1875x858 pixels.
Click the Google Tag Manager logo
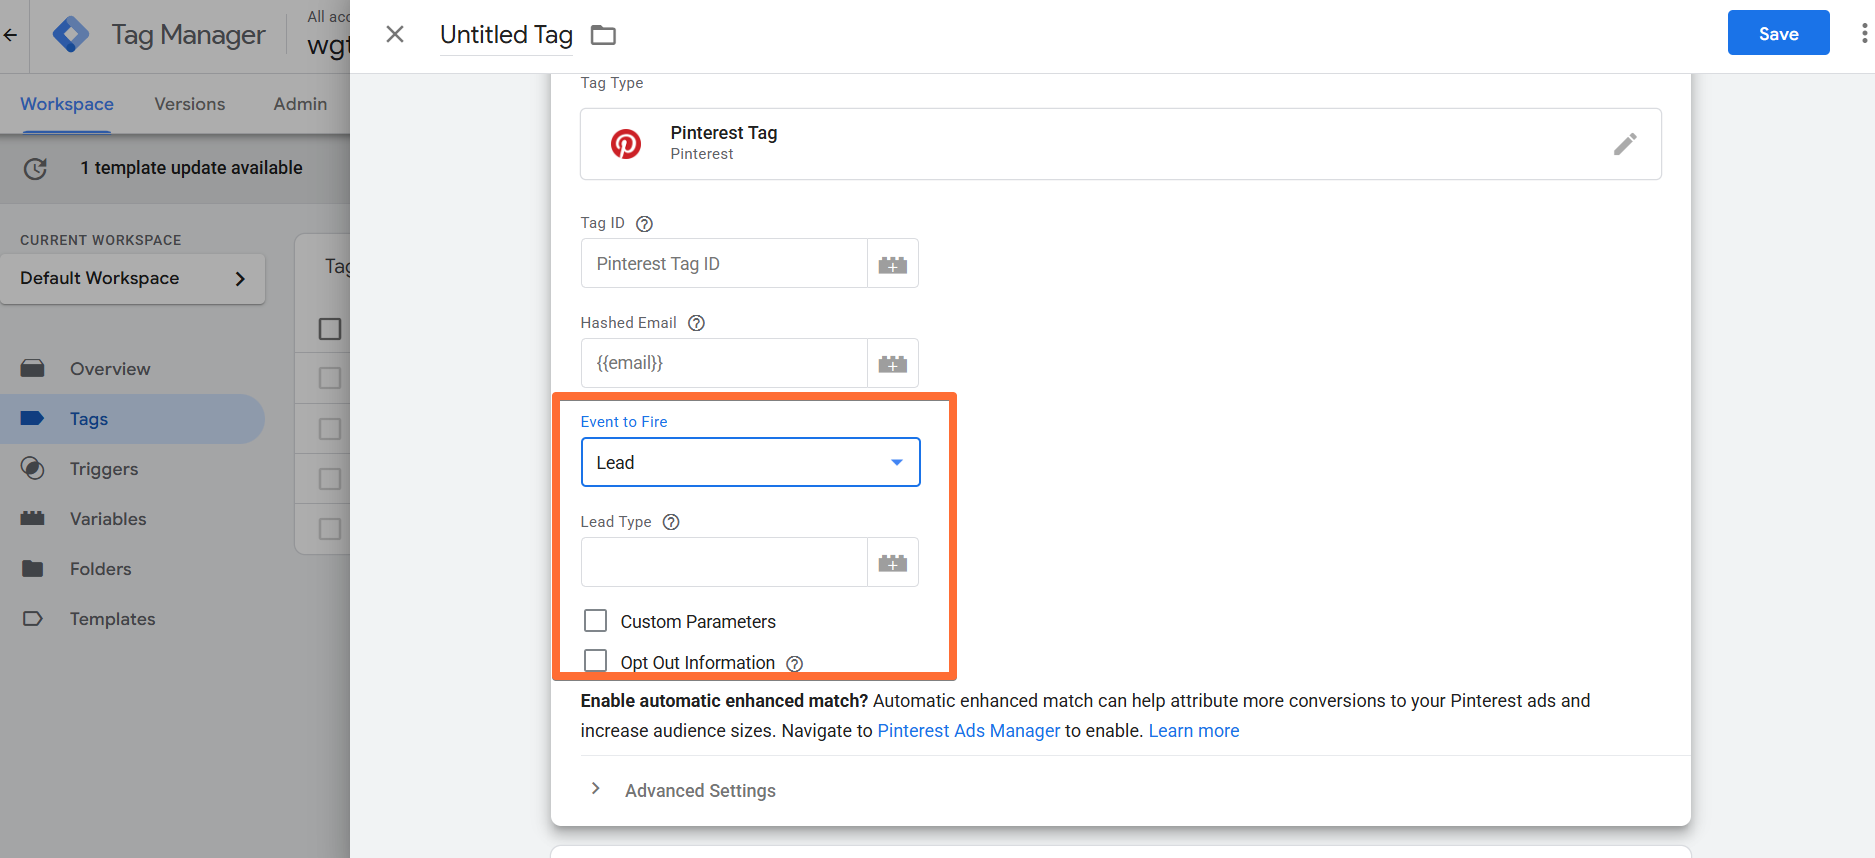pos(71,35)
